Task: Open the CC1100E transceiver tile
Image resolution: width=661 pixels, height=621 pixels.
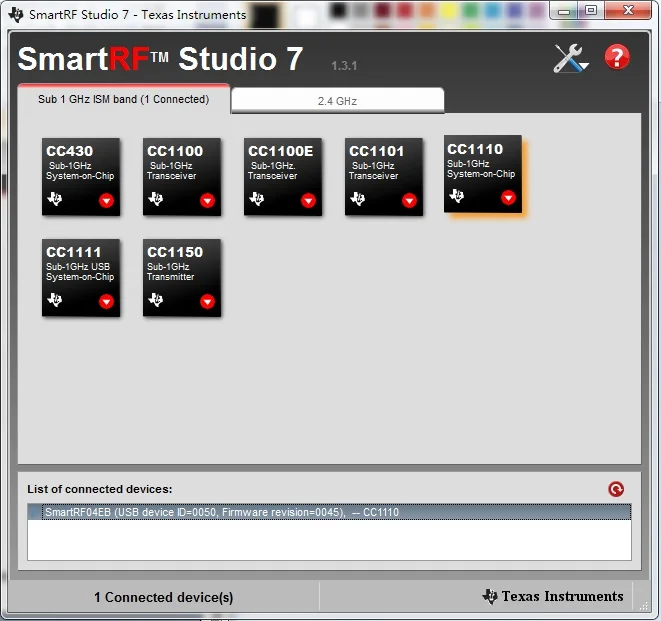Action: (283, 177)
